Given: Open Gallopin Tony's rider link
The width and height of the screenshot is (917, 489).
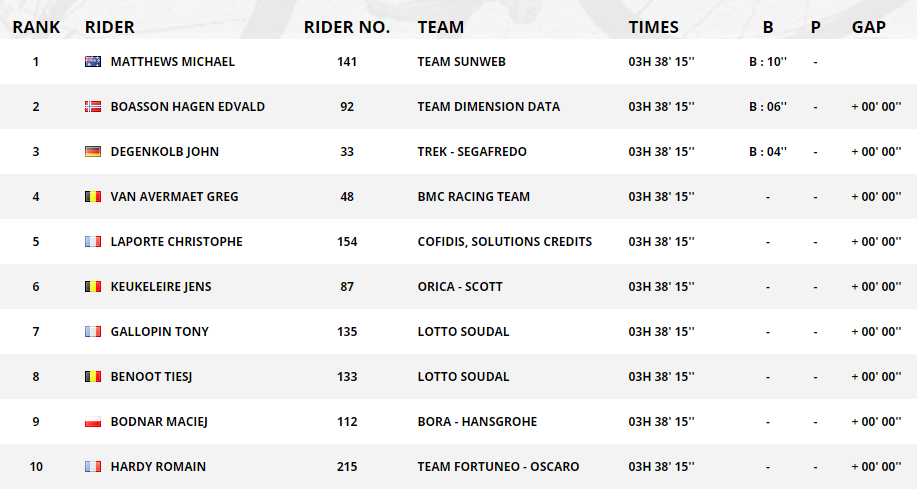Looking at the screenshot, I should click(x=160, y=332).
